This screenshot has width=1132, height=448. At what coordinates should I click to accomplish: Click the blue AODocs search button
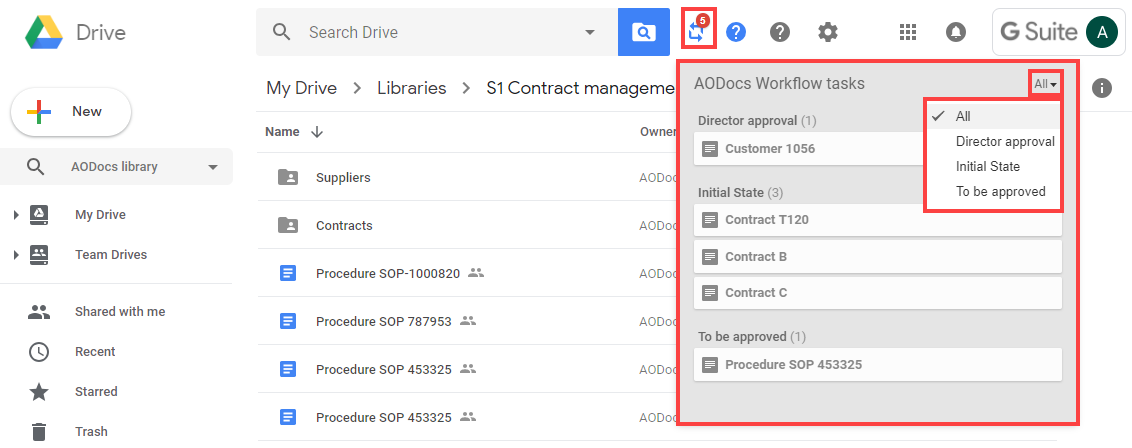pos(643,32)
